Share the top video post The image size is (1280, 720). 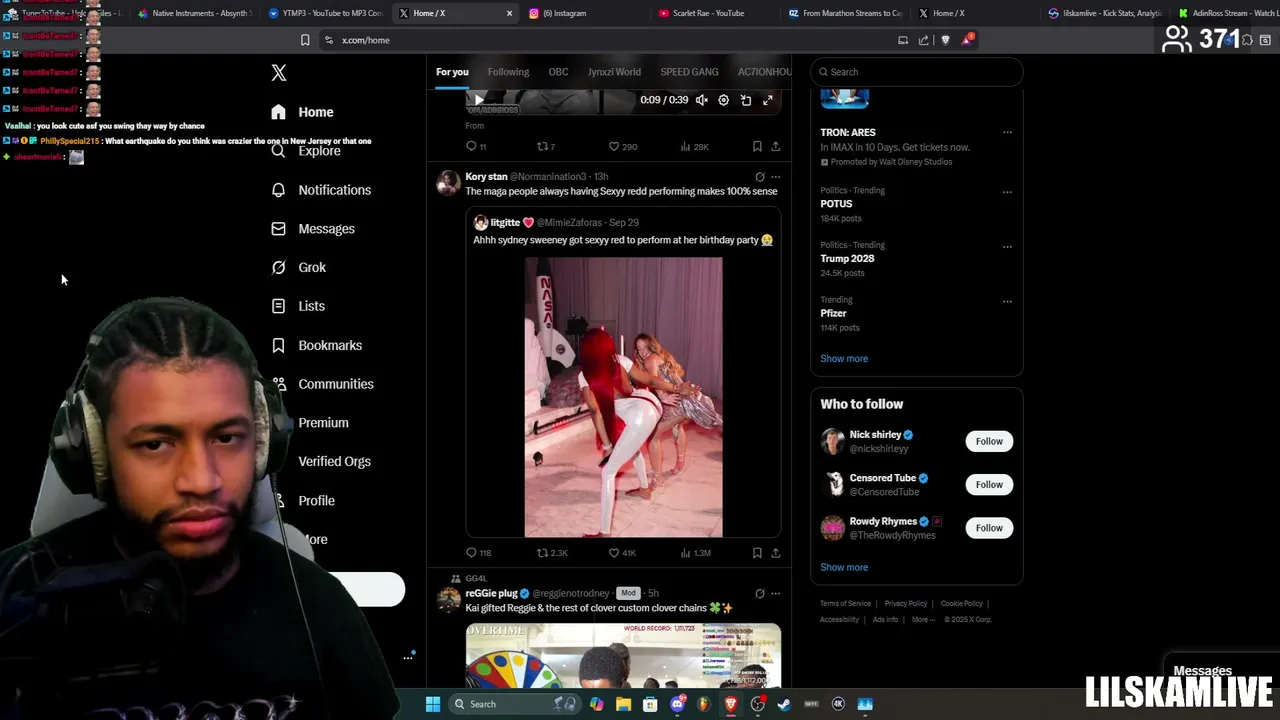click(775, 146)
